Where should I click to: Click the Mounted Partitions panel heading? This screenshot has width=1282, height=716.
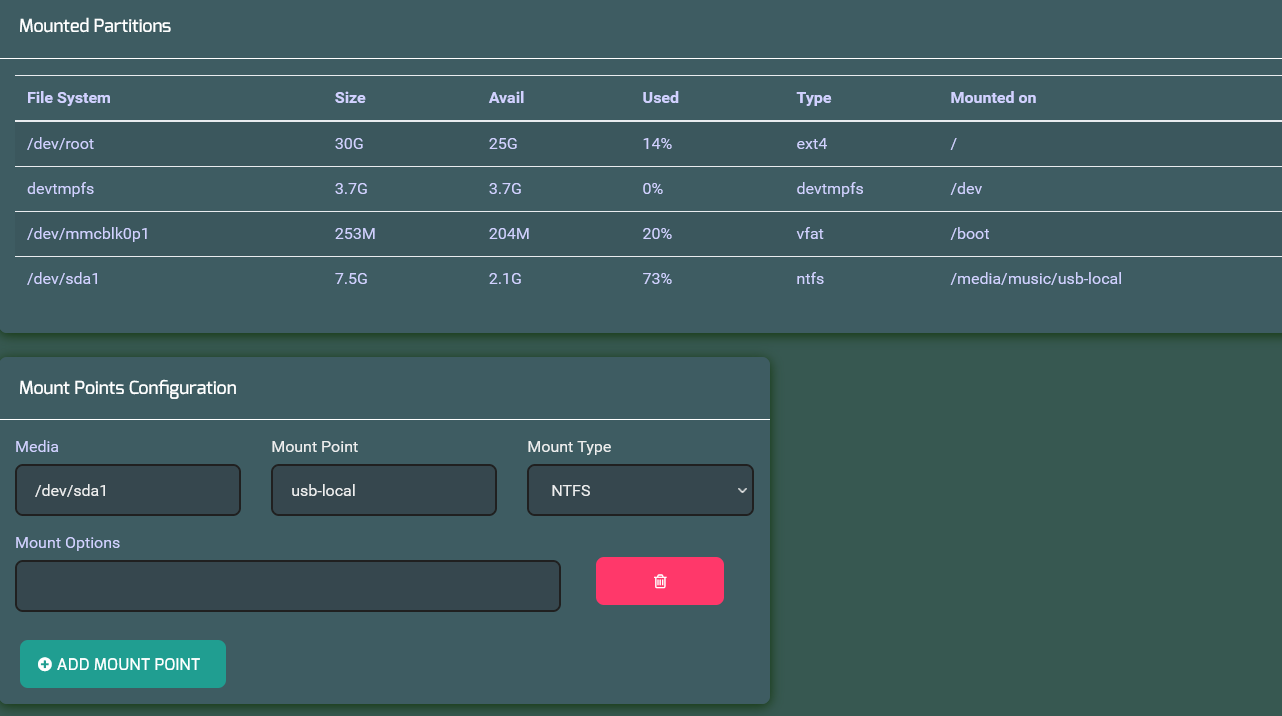coord(95,26)
